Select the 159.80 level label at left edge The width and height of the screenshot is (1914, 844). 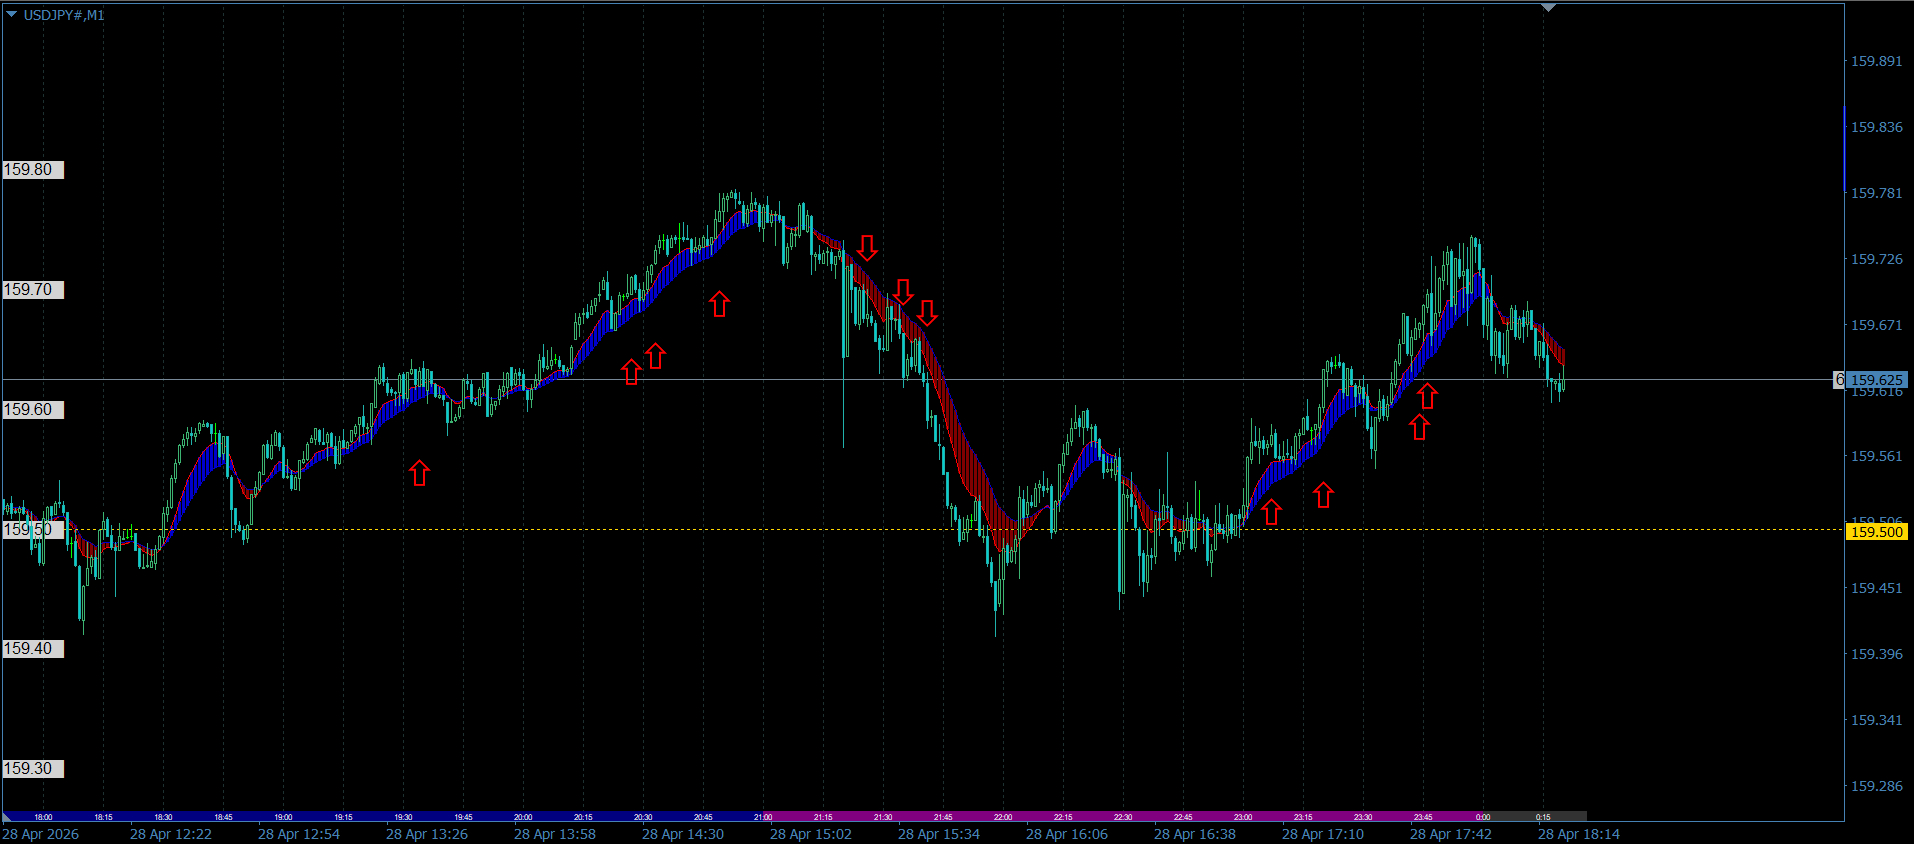(x=33, y=170)
